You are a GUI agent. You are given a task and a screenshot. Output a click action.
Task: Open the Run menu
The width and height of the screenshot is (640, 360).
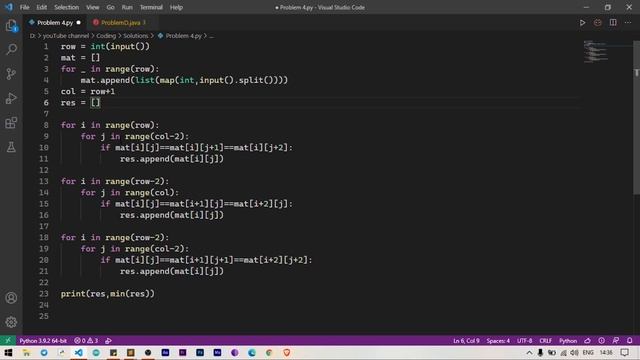coord(127,7)
